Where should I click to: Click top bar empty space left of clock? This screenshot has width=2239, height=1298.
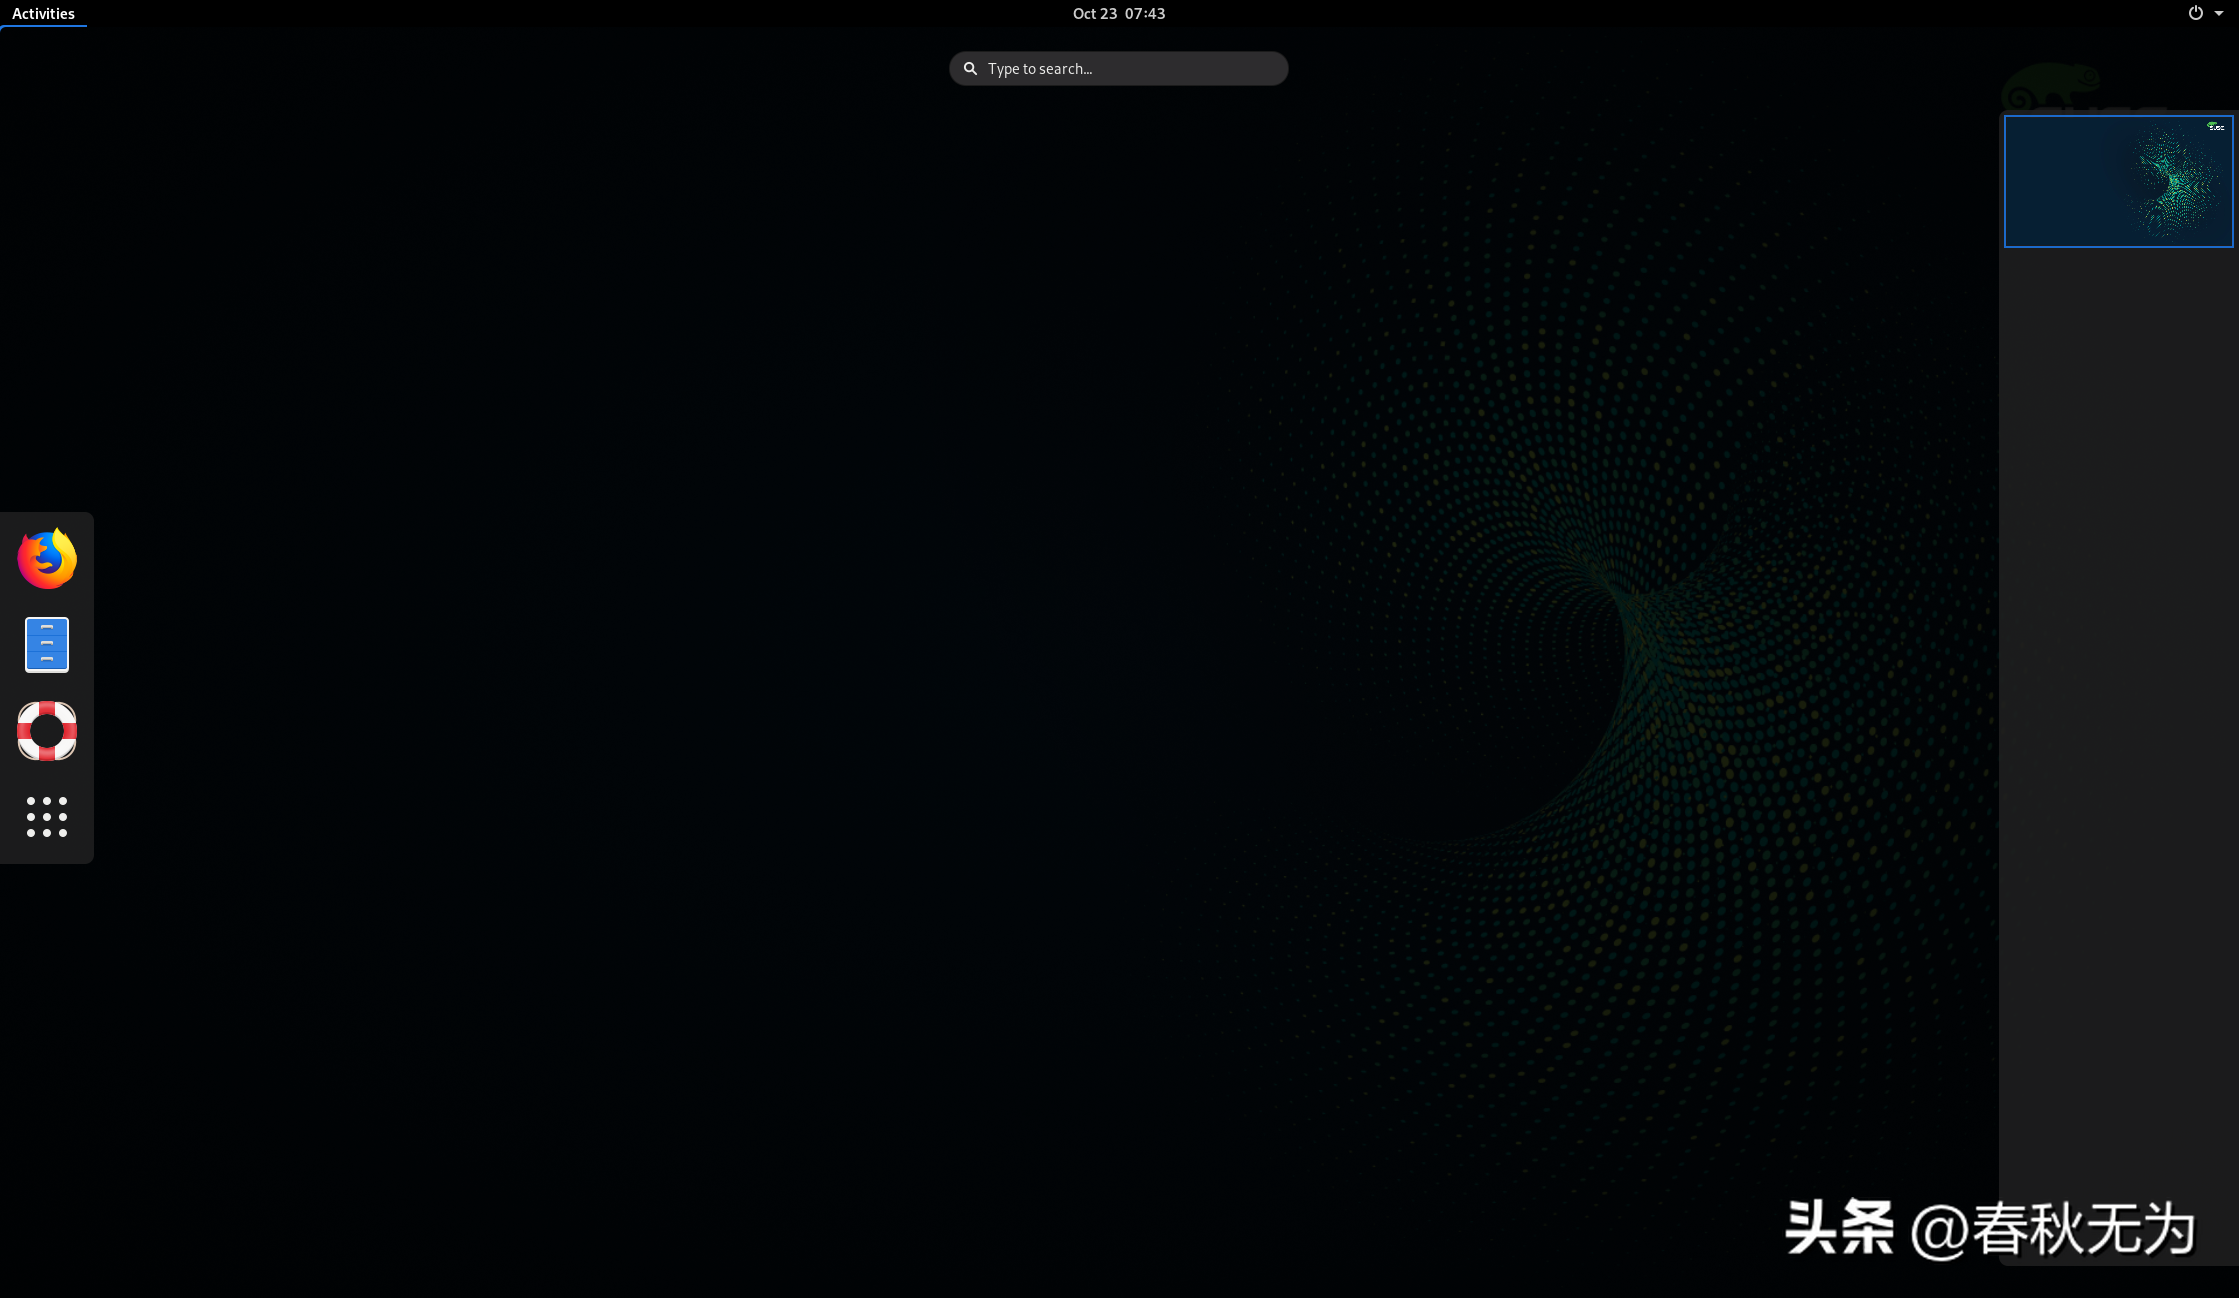click(x=600, y=13)
